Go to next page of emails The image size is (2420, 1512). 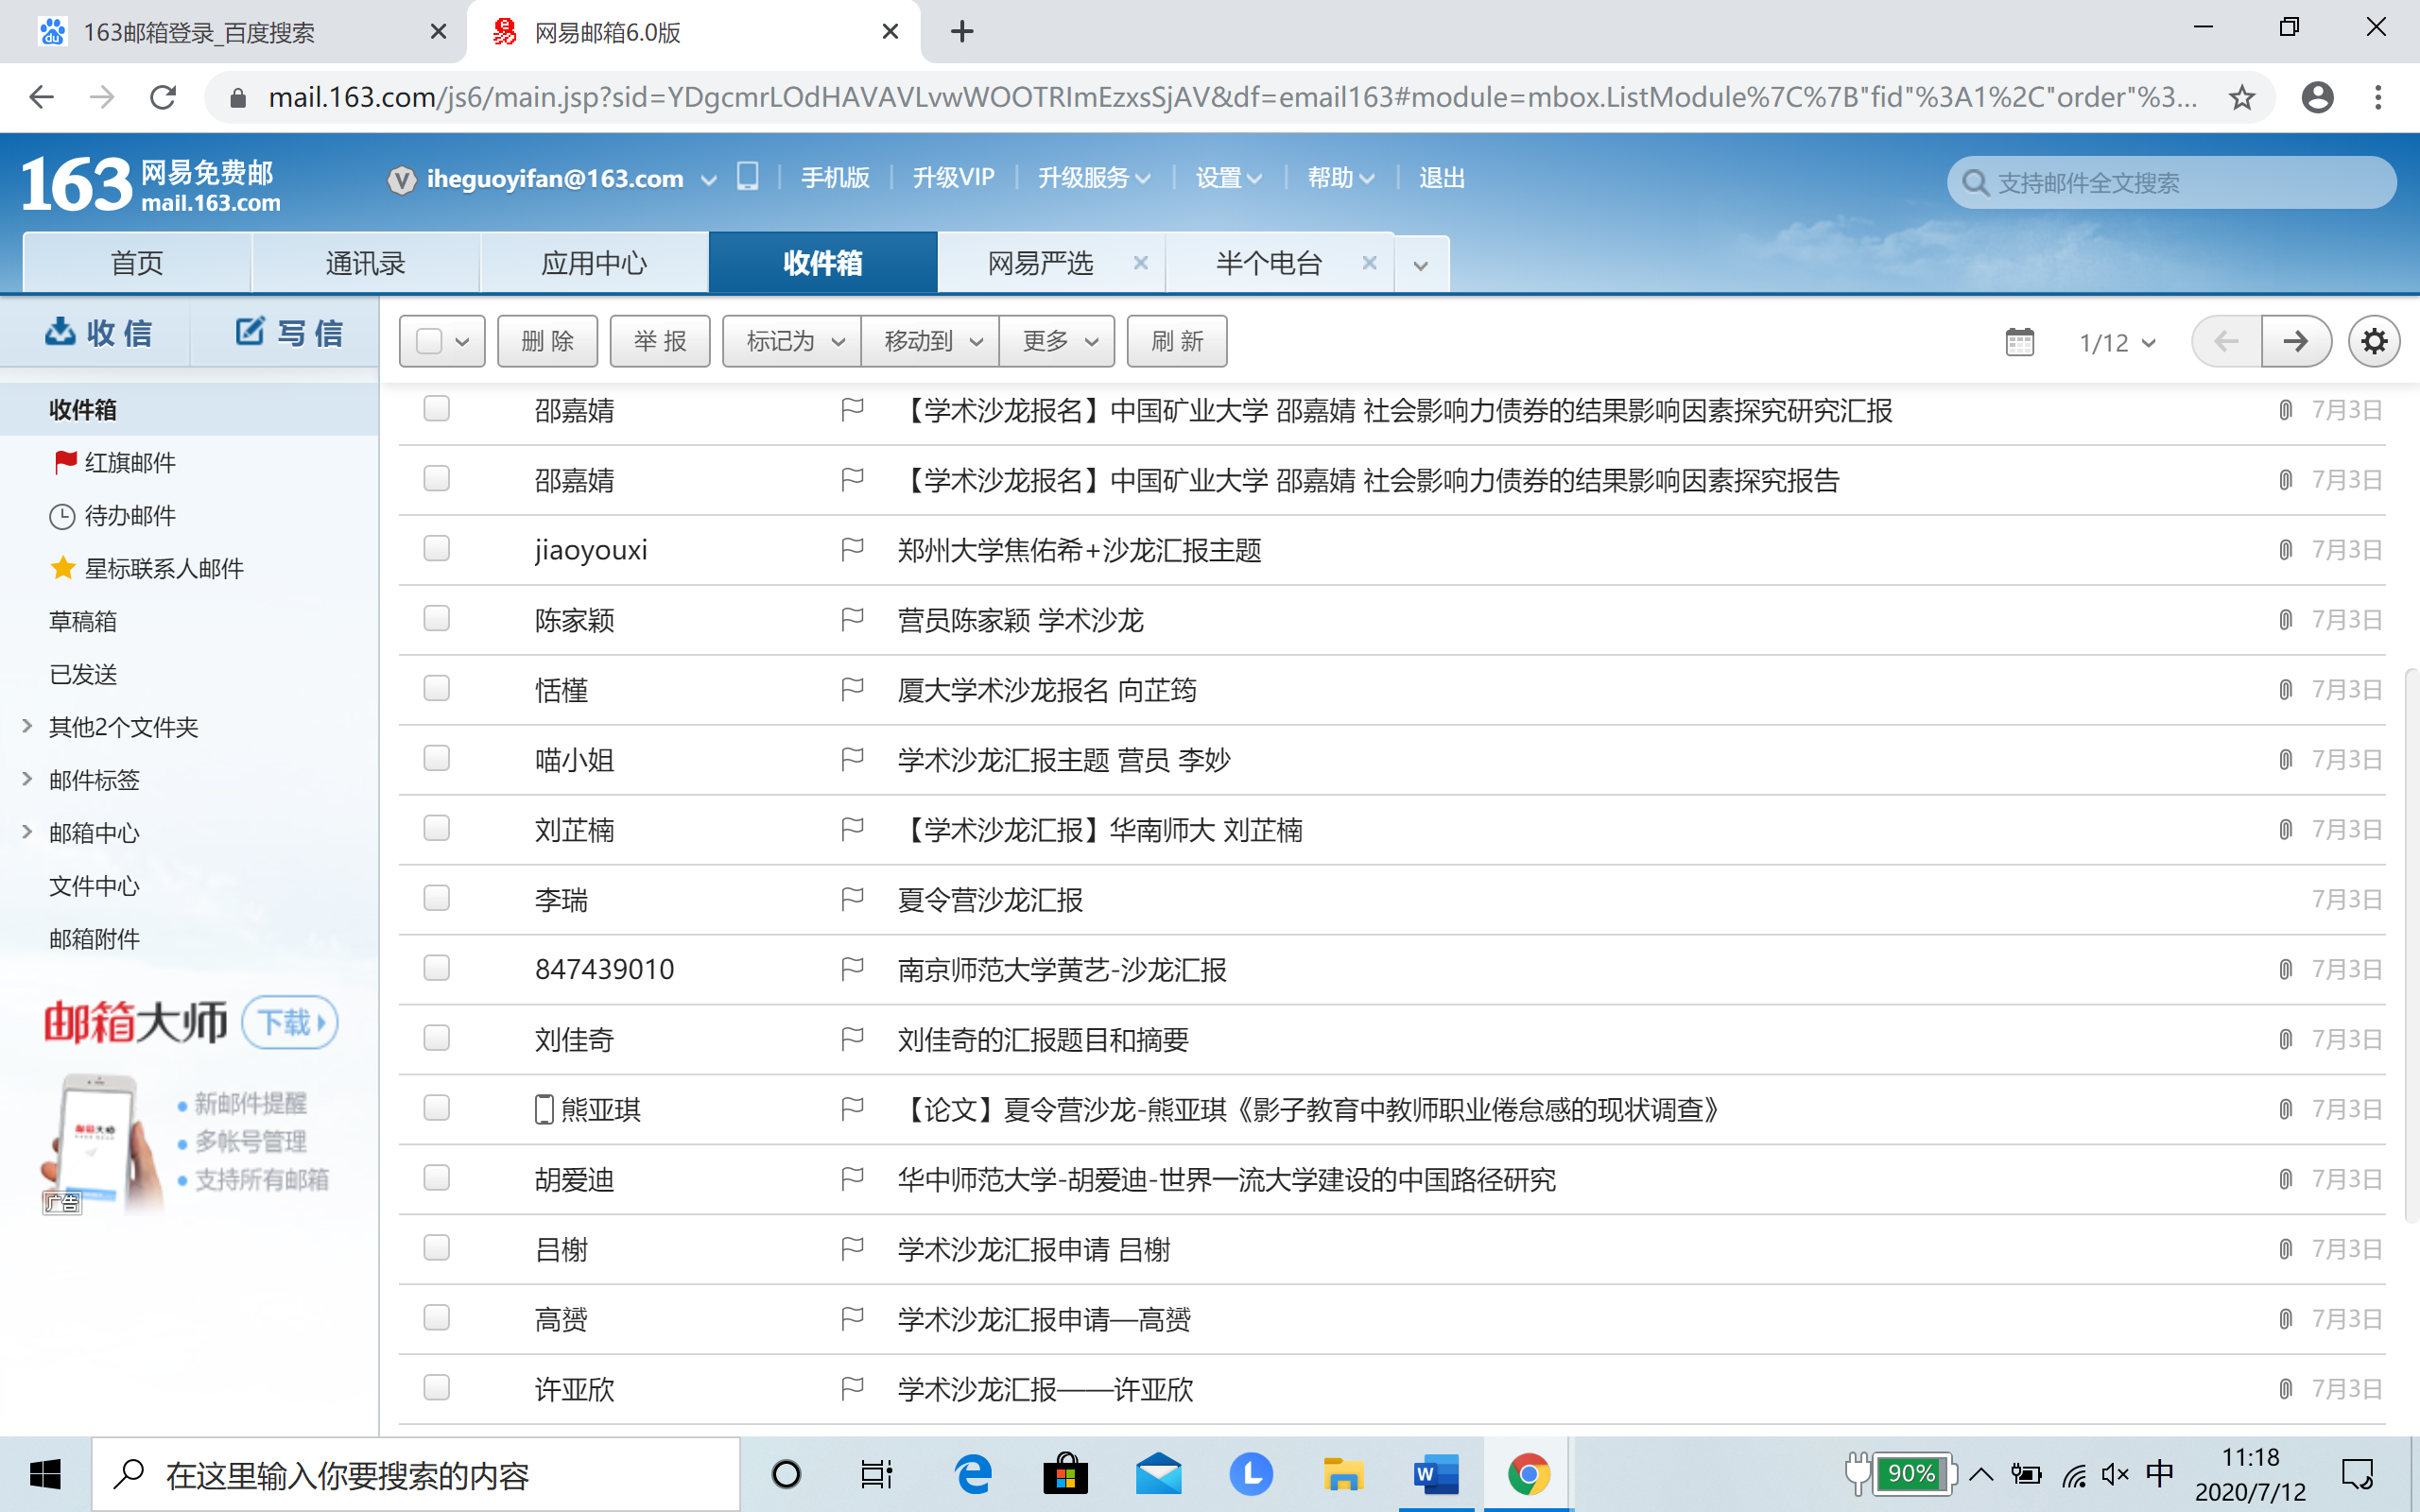coord(2295,342)
